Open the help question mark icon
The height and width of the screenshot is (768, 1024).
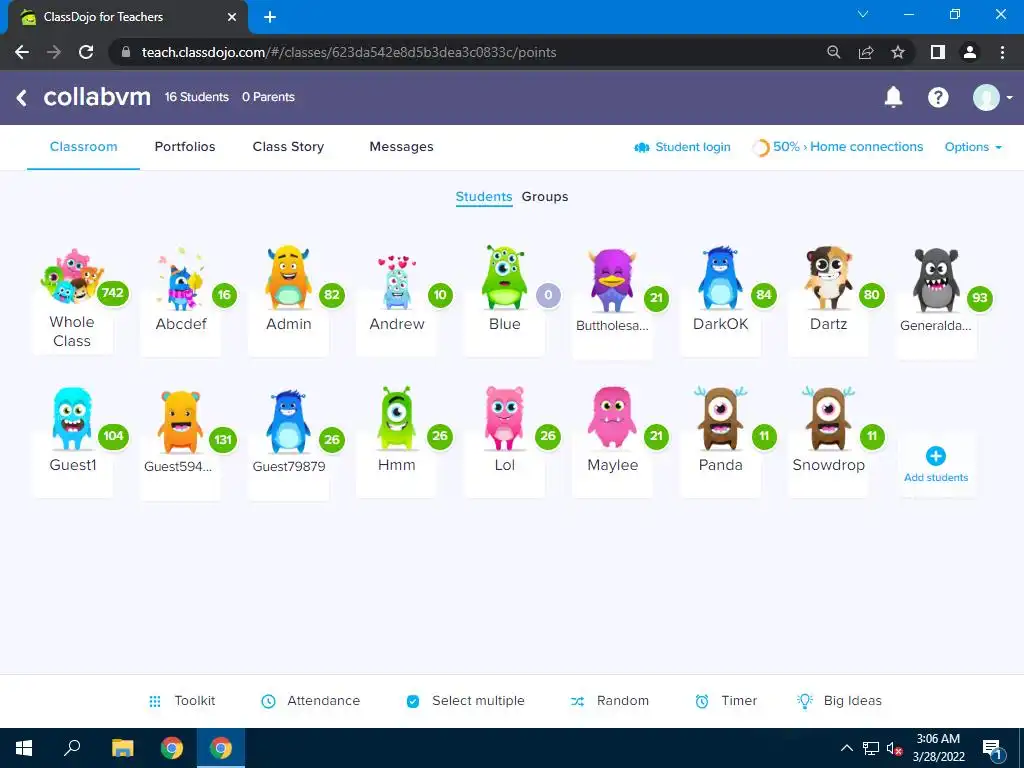(938, 97)
